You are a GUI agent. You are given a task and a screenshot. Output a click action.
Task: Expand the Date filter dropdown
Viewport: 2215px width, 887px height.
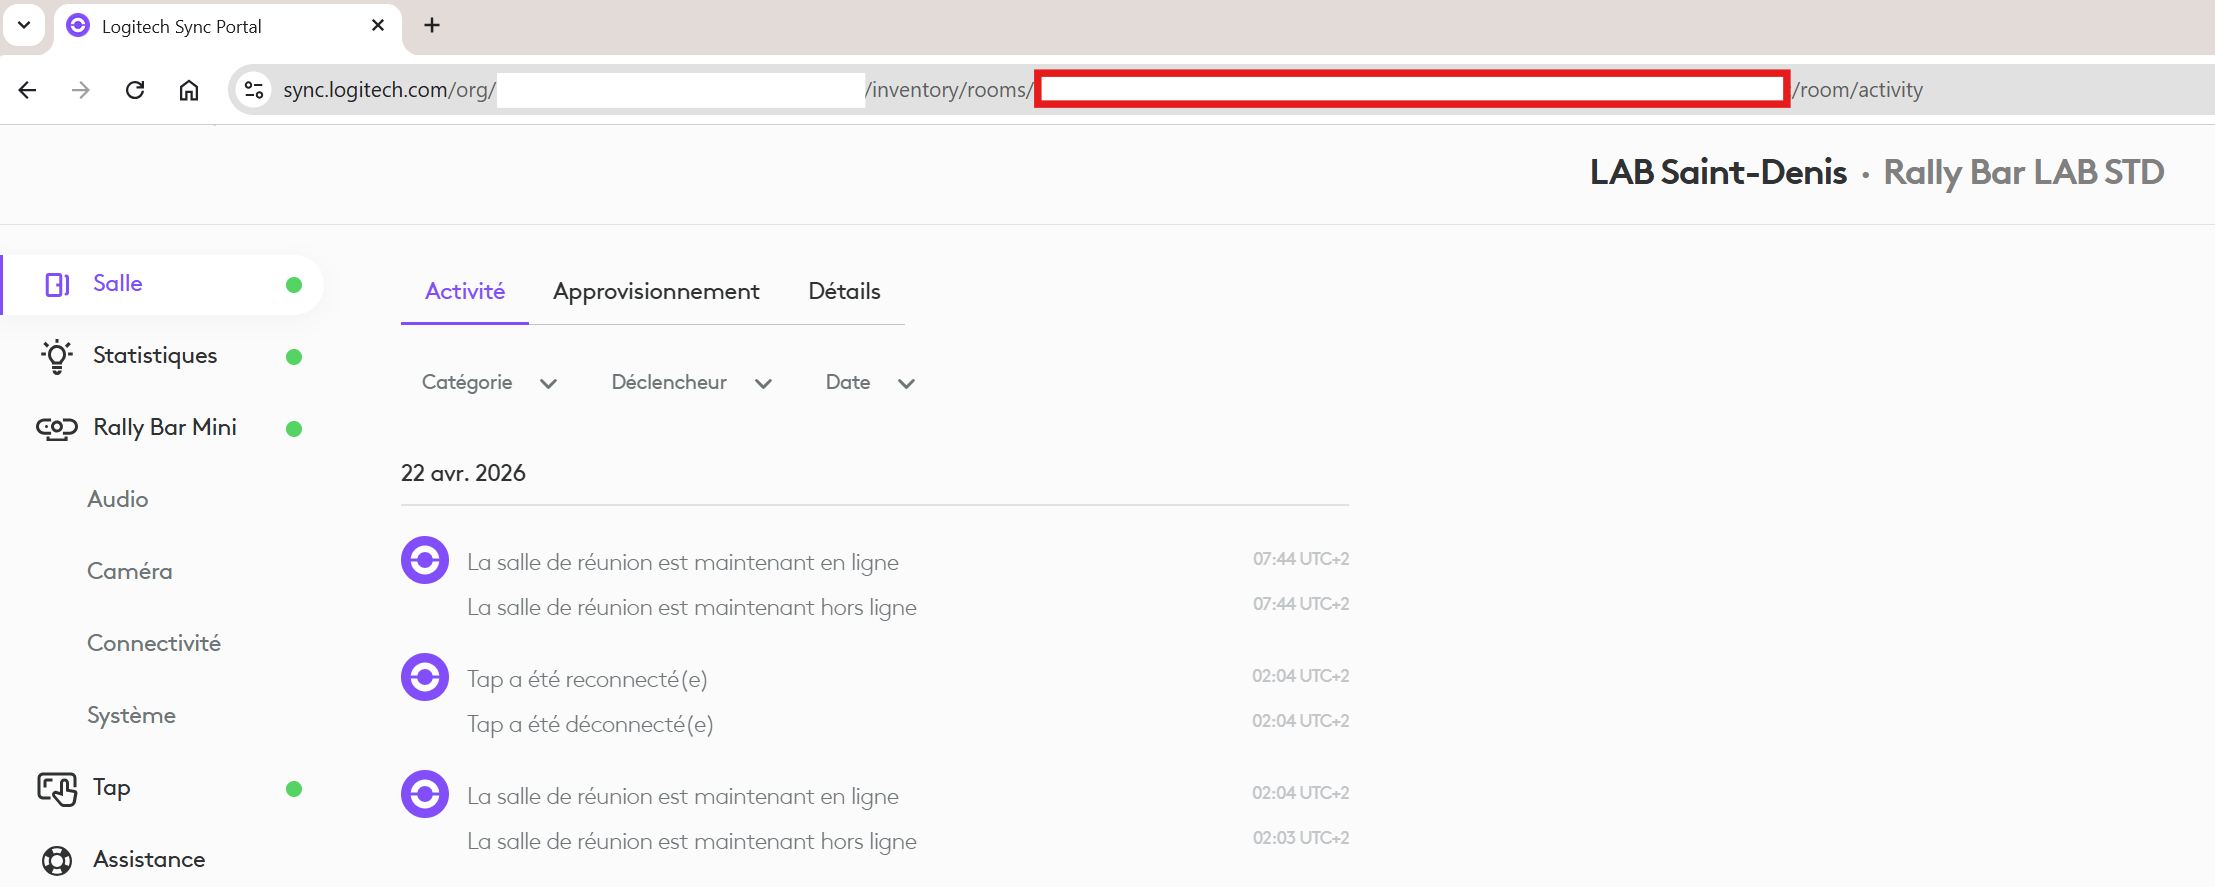click(x=870, y=383)
